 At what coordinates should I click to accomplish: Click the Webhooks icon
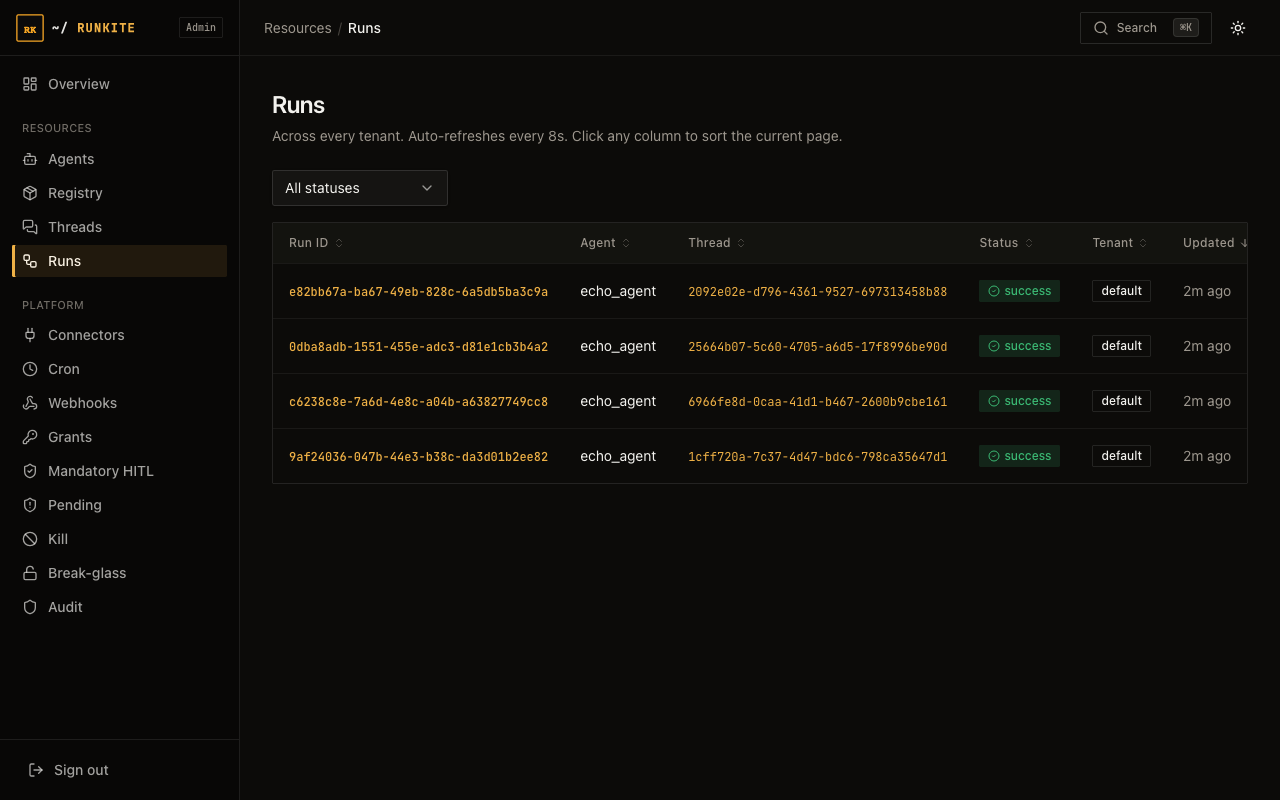click(x=30, y=403)
